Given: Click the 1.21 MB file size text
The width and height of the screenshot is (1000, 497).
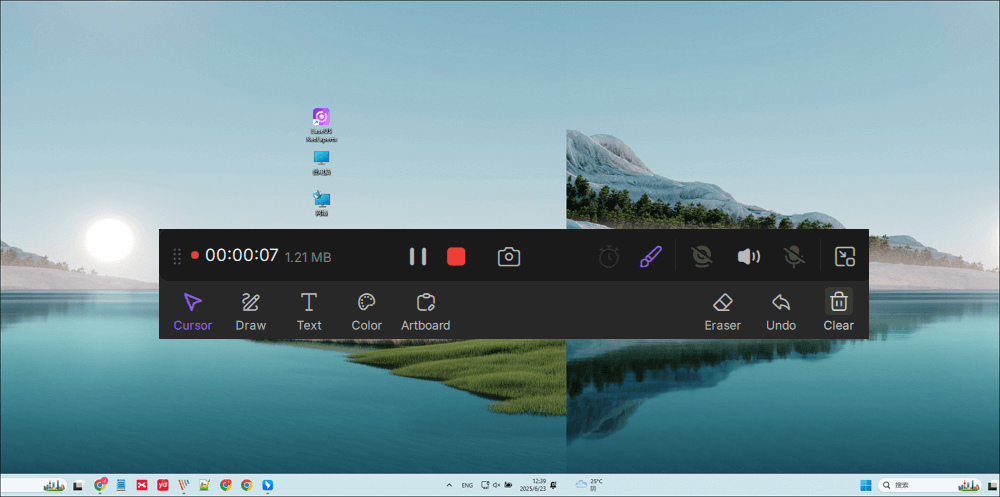Looking at the screenshot, I should [308, 258].
